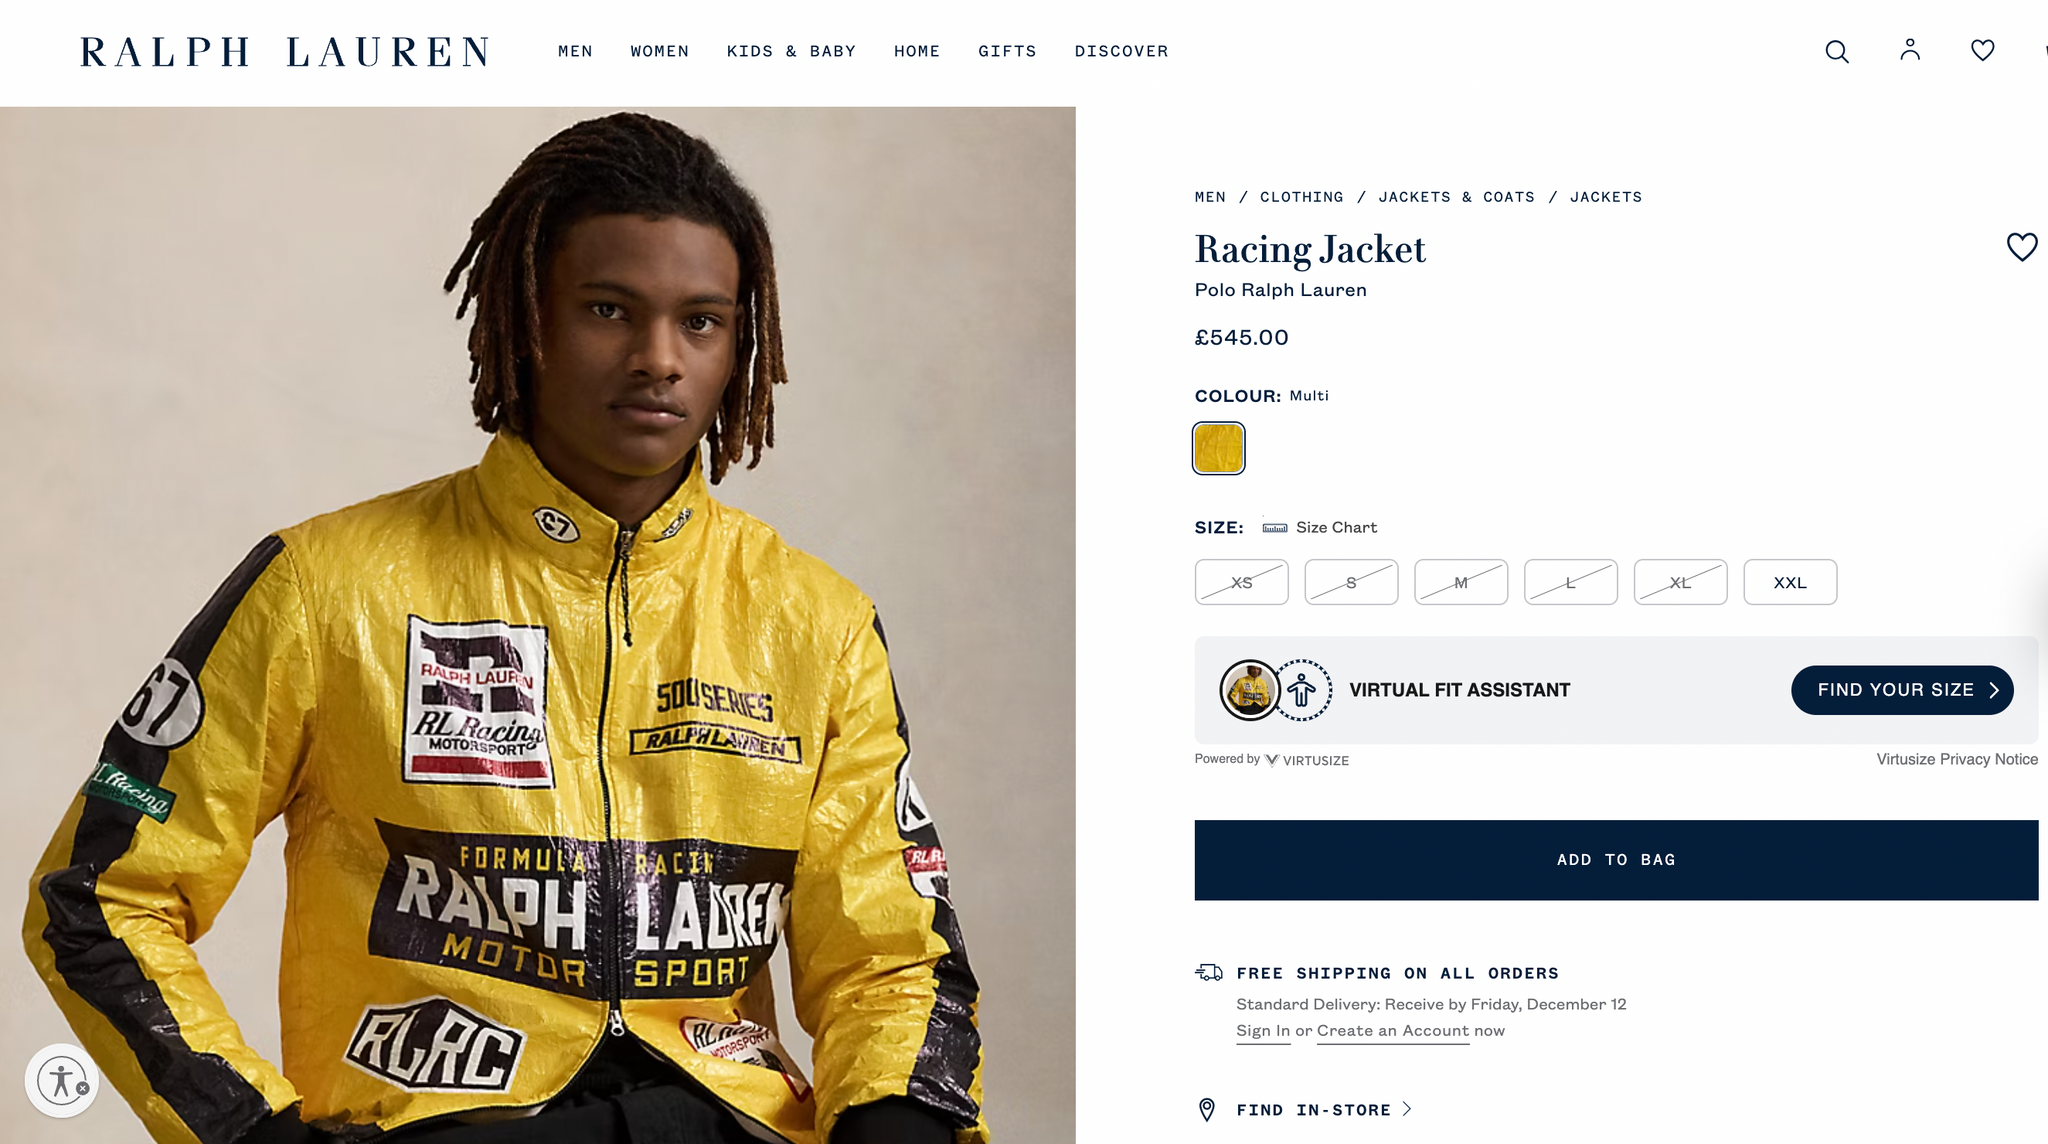The width and height of the screenshot is (2048, 1144).
Task: Click Find Your Size button
Action: pos(1902,690)
